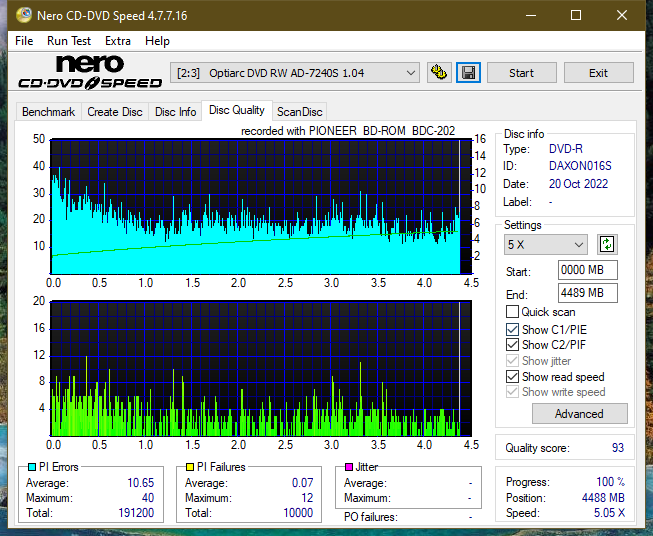This screenshot has height=536, width=653.
Task: Click PI Failures total 10000
Action: coord(298,513)
